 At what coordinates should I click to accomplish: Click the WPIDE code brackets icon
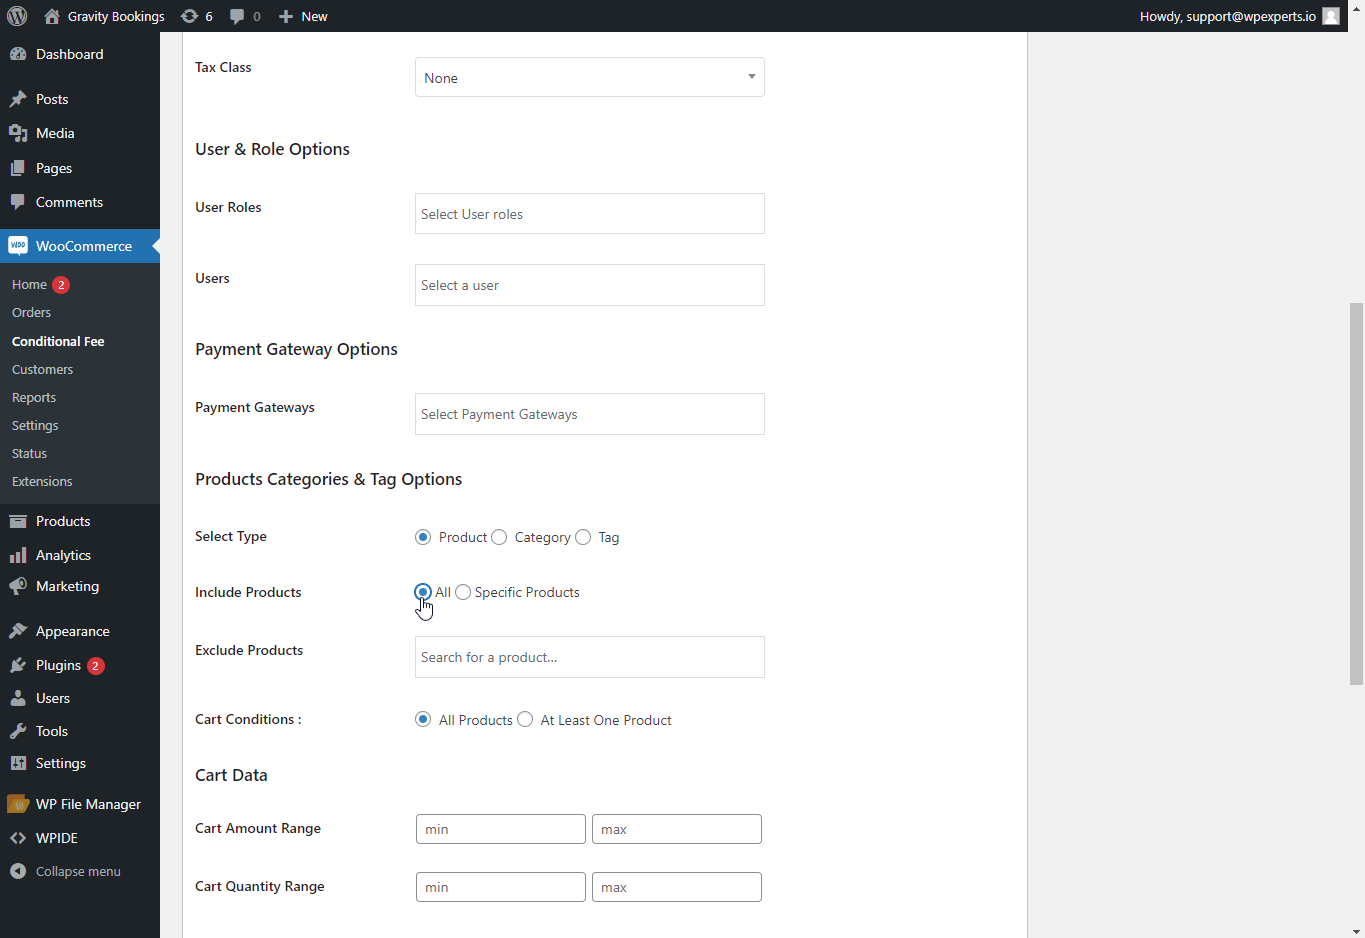coord(18,838)
